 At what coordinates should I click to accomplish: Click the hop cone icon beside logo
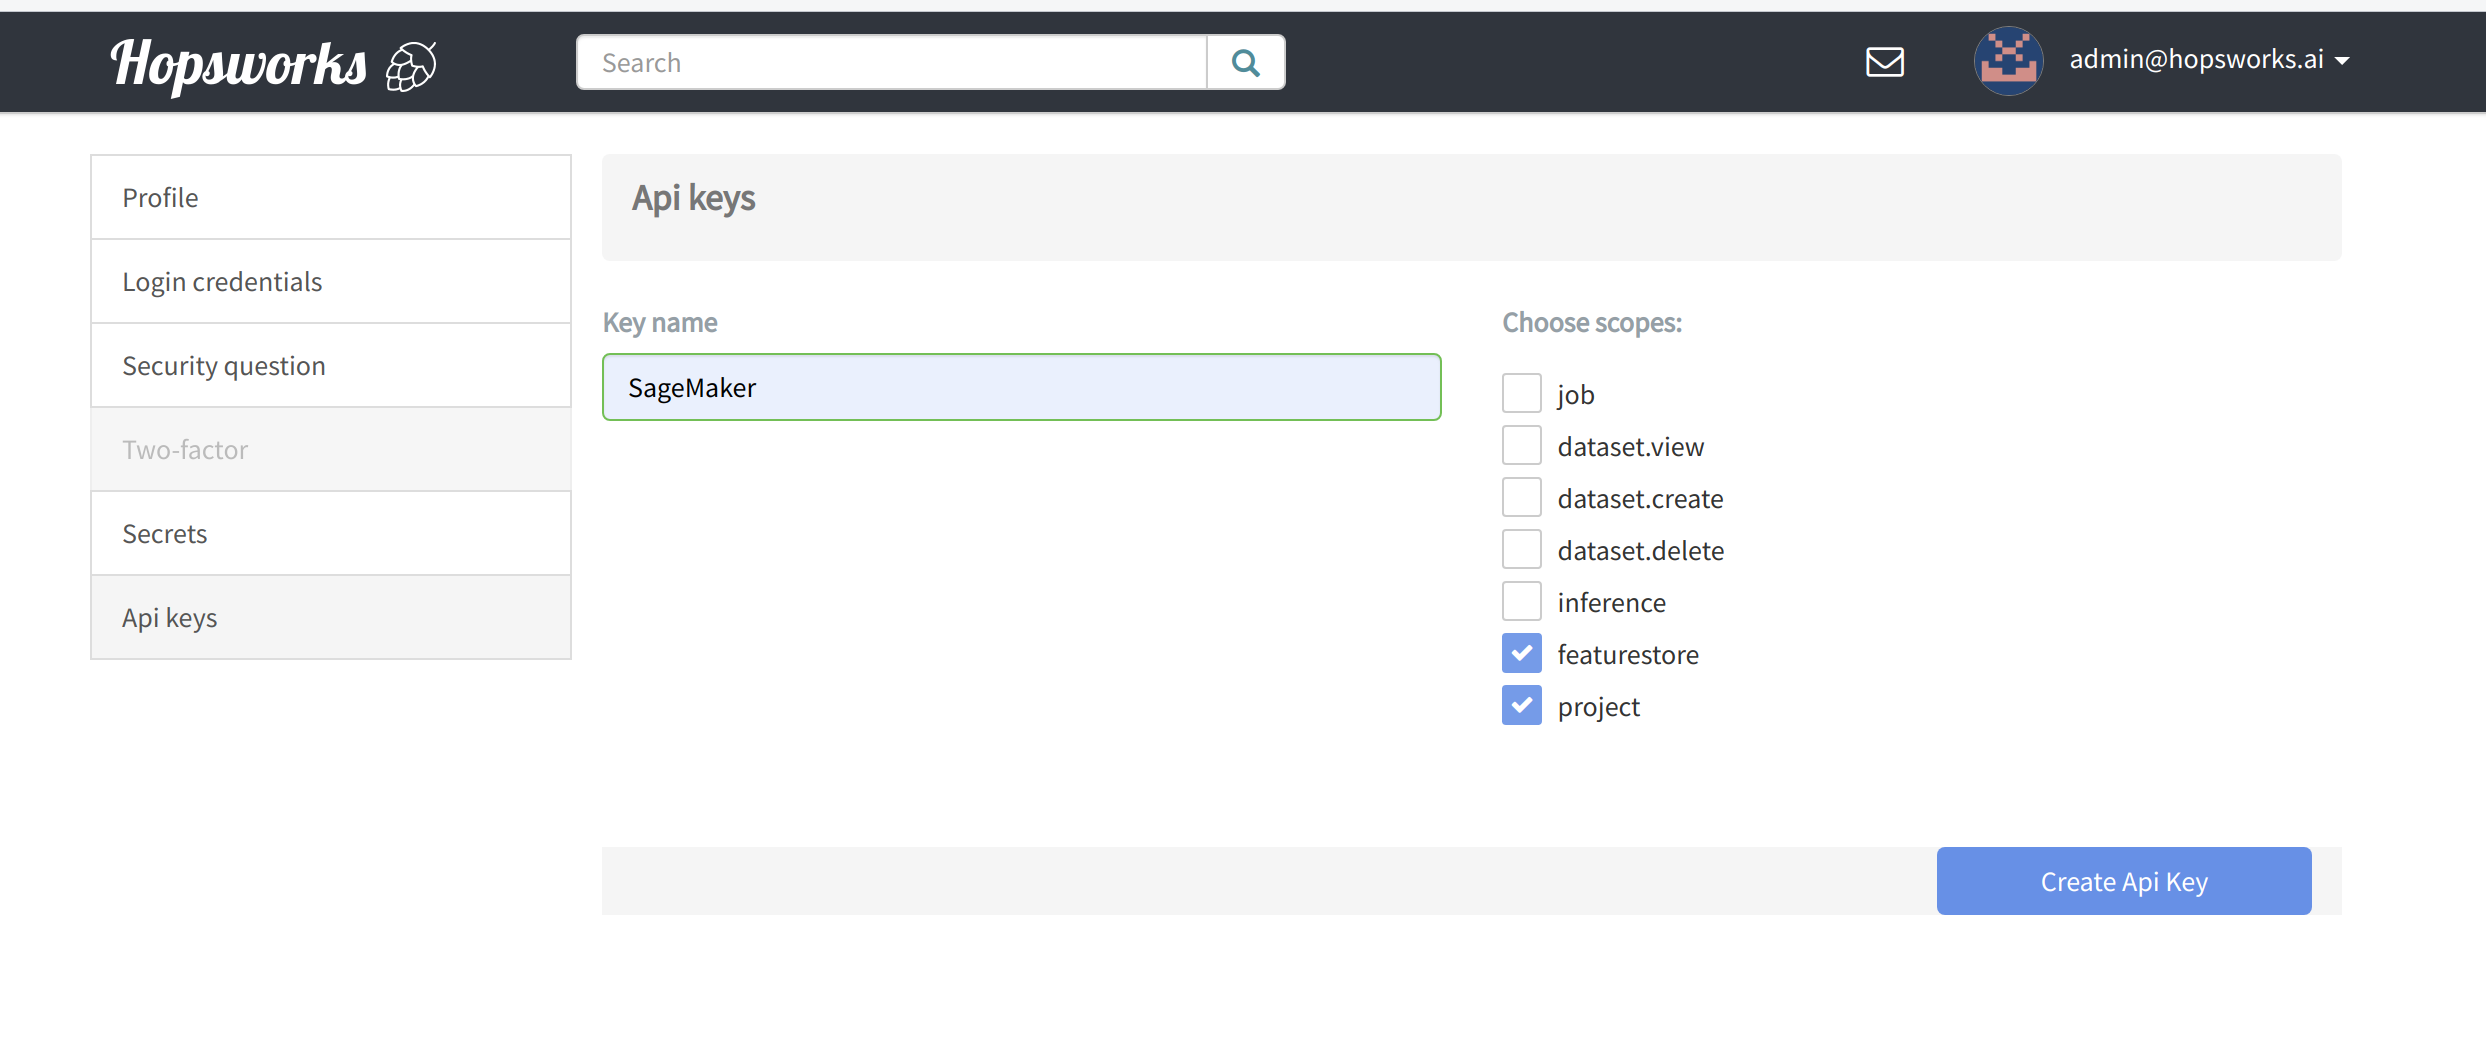(x=411, y=66)
